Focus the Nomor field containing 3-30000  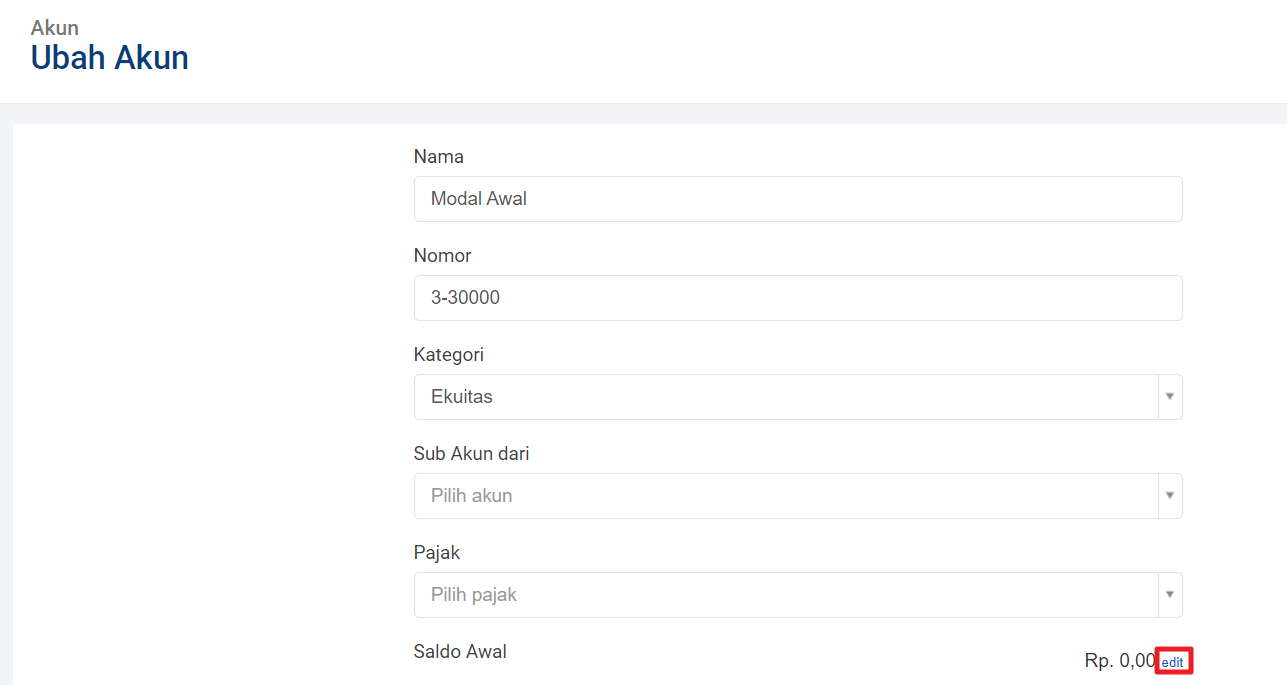[797, 298]
